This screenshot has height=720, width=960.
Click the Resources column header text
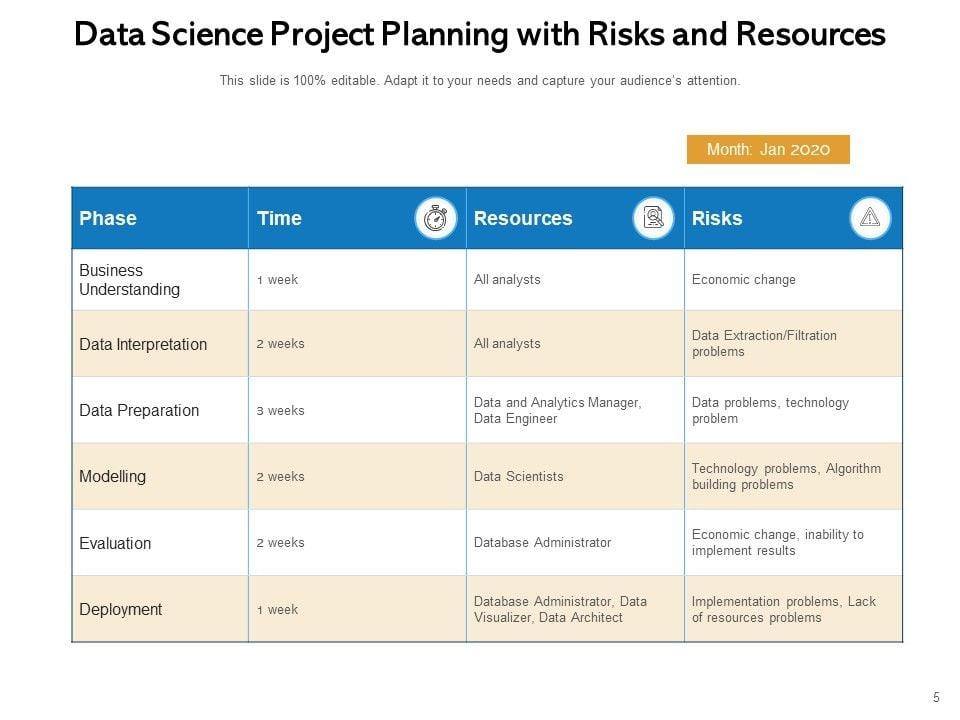523,218
